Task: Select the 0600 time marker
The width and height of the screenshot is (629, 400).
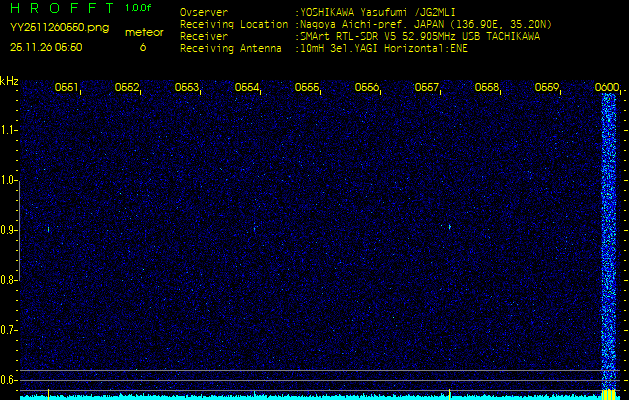Action: pyautogui.click(x=607, y=88)
